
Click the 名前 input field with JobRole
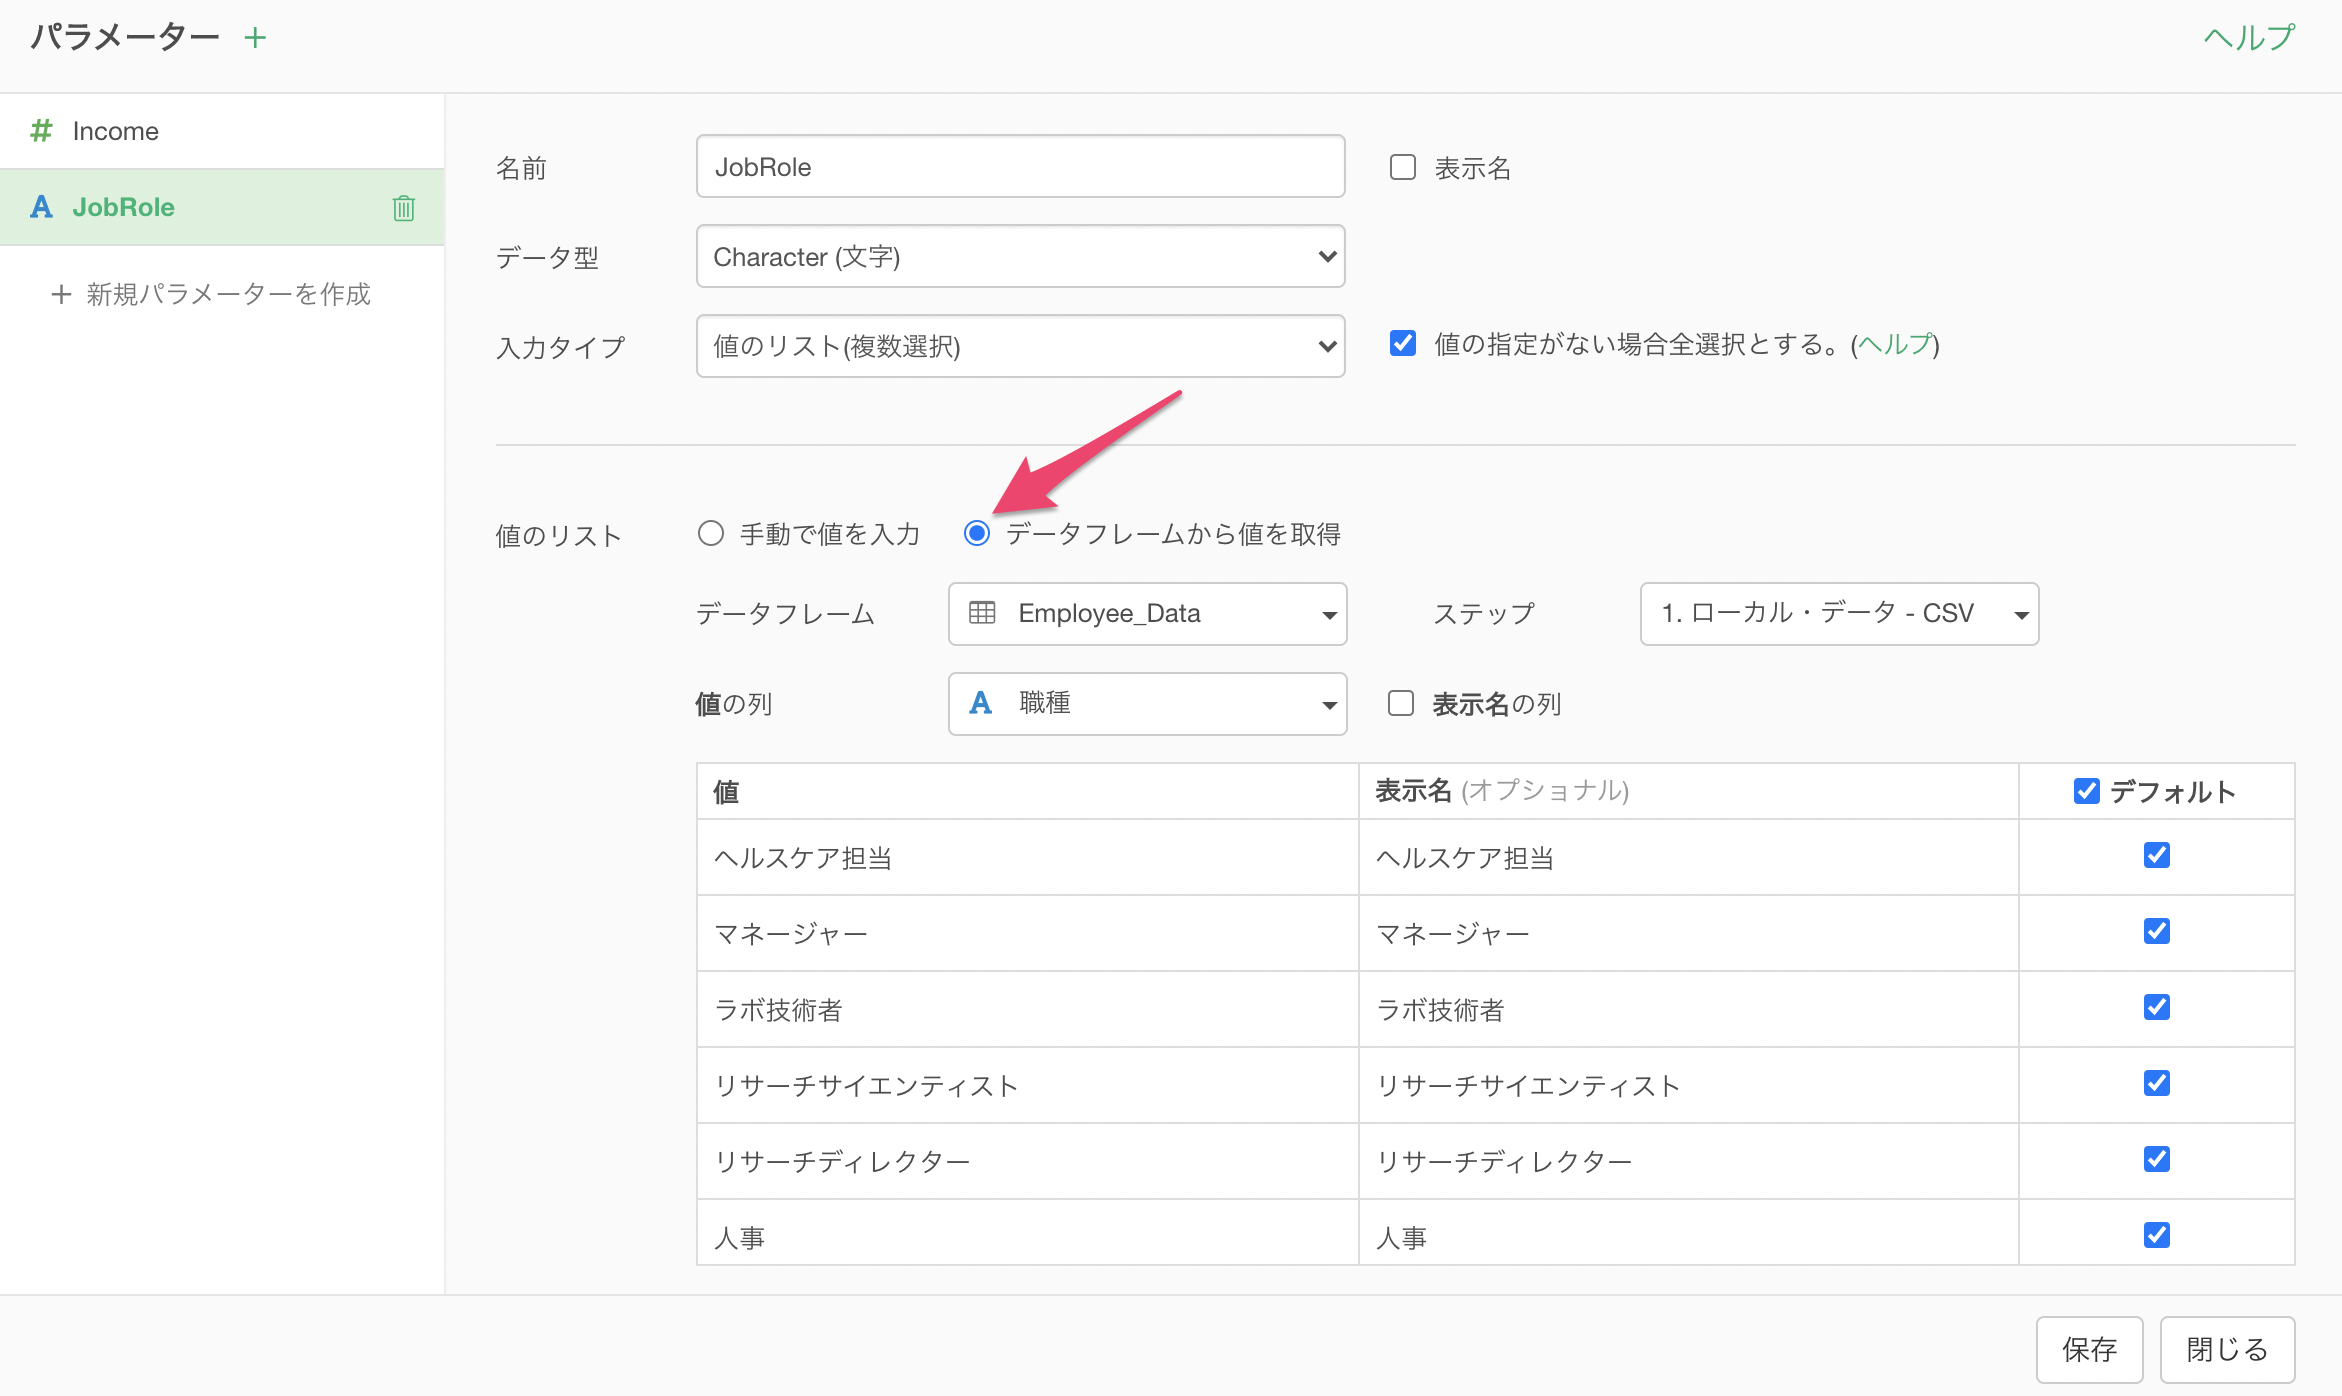[x=1020, y=167]
